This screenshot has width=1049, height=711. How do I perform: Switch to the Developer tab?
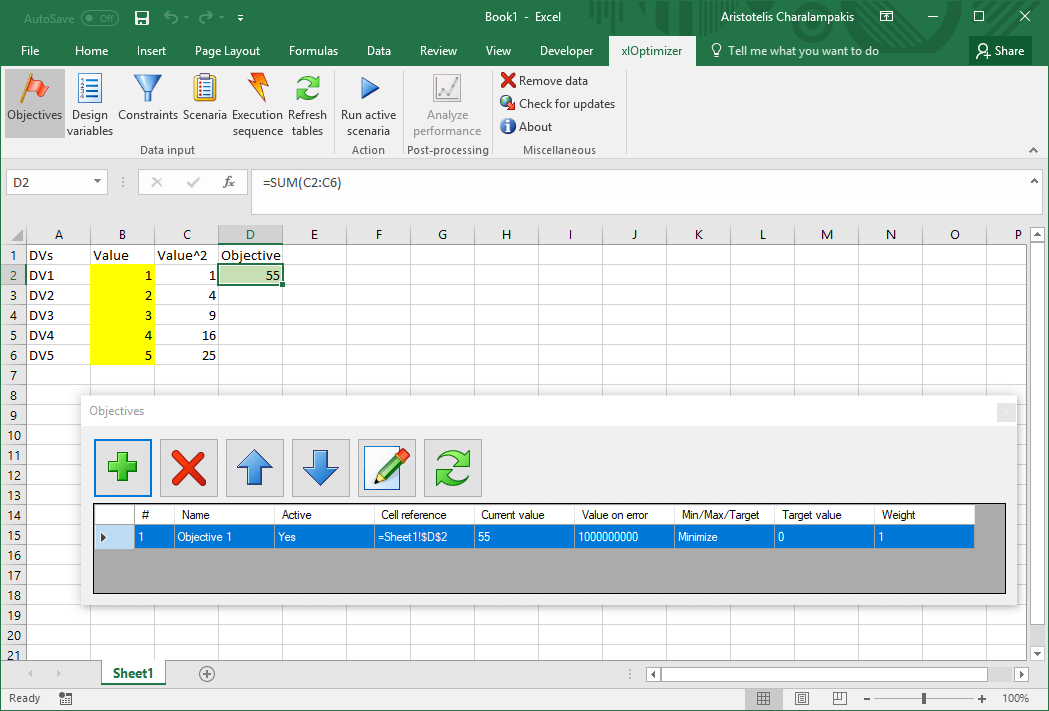pos(566,51)
